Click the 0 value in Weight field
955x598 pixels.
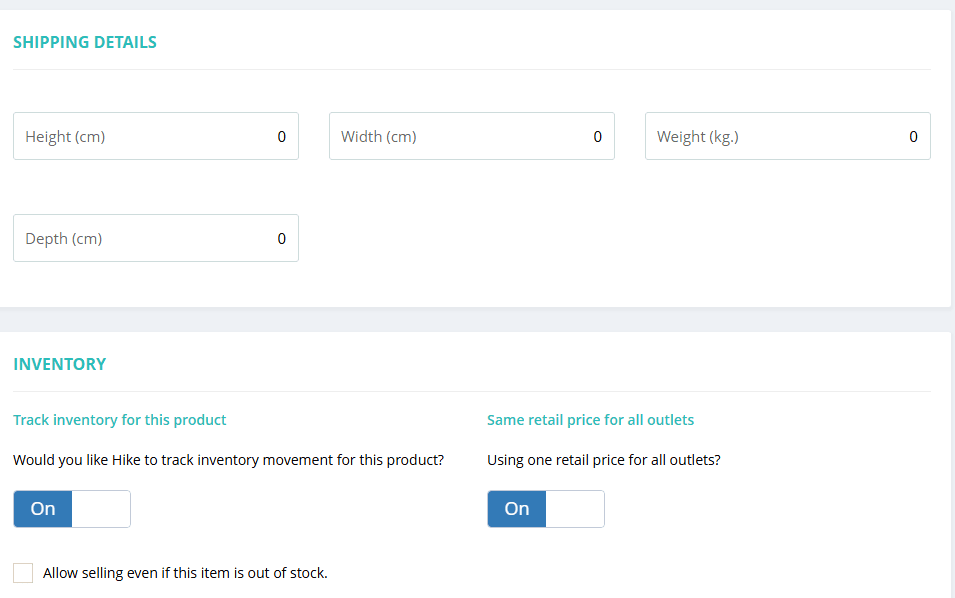913,136
